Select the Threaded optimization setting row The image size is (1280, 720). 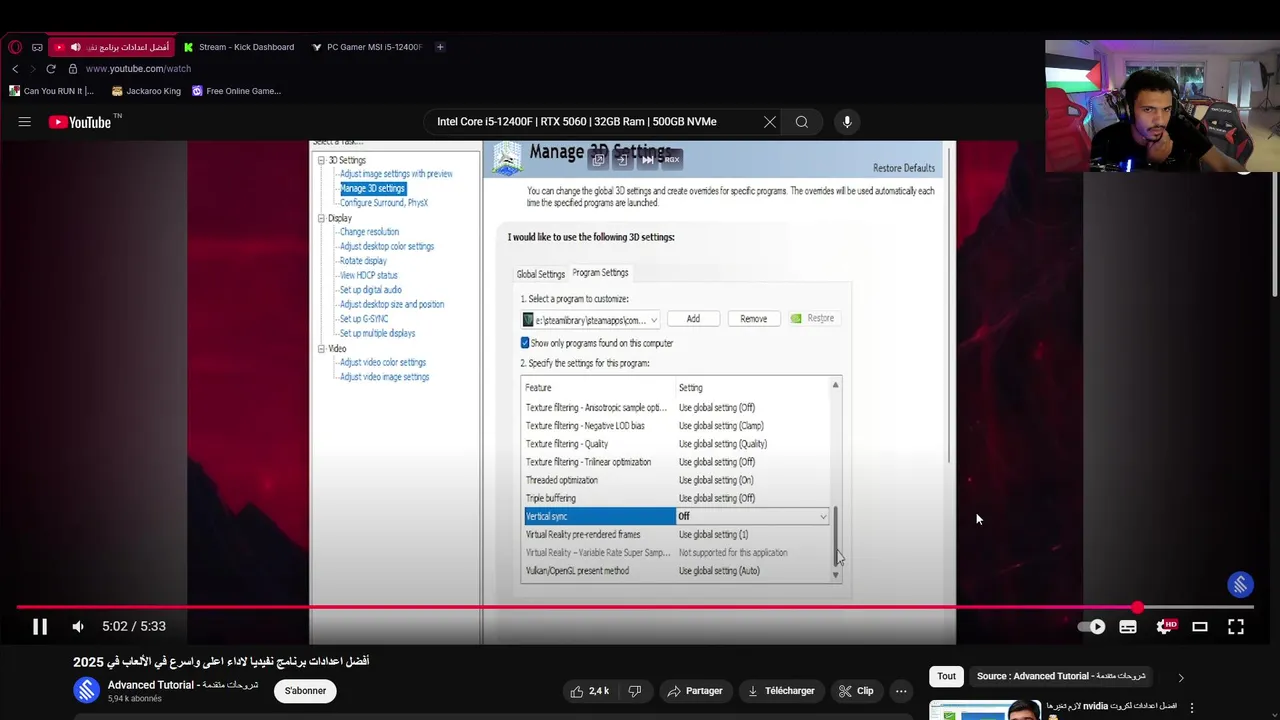pyautogui.click(x=678, y=480)
